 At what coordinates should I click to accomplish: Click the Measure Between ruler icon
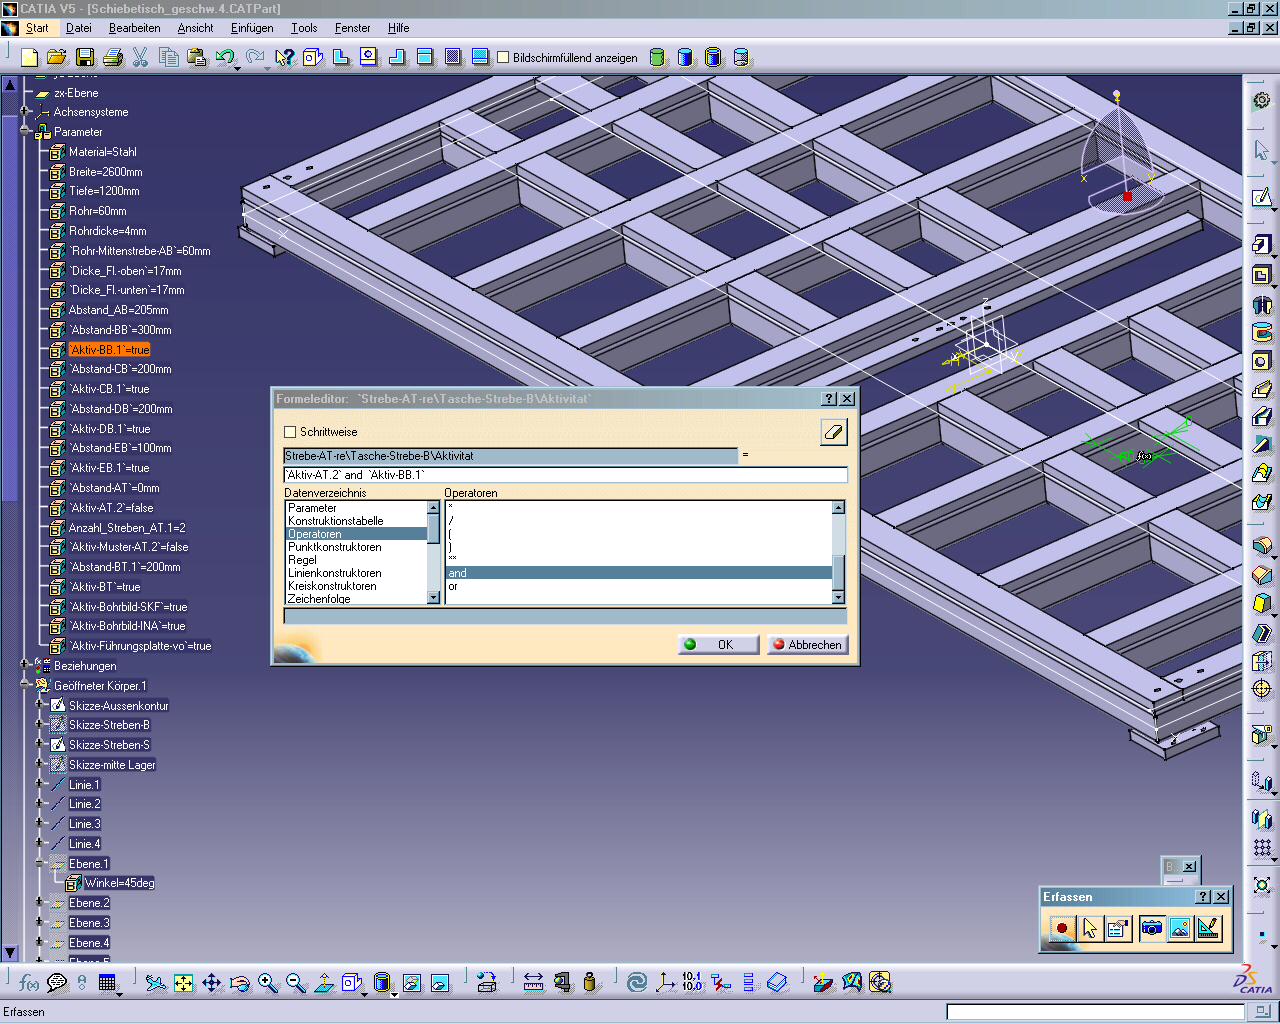[533, 983]
